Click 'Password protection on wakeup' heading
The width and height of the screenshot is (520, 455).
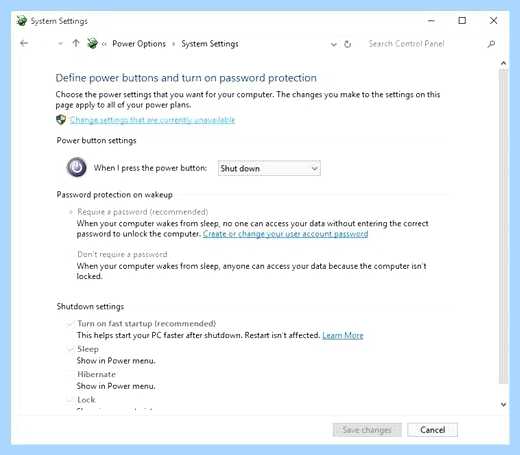(x=115, y=195)
